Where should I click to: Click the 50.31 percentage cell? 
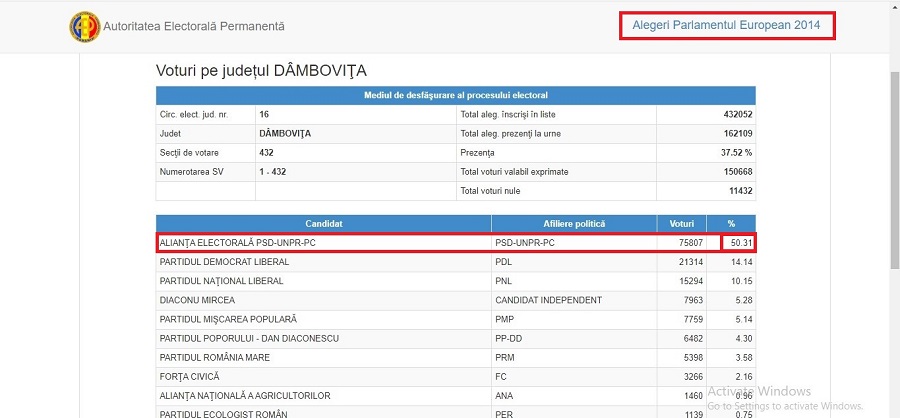[x=739, y=243]
